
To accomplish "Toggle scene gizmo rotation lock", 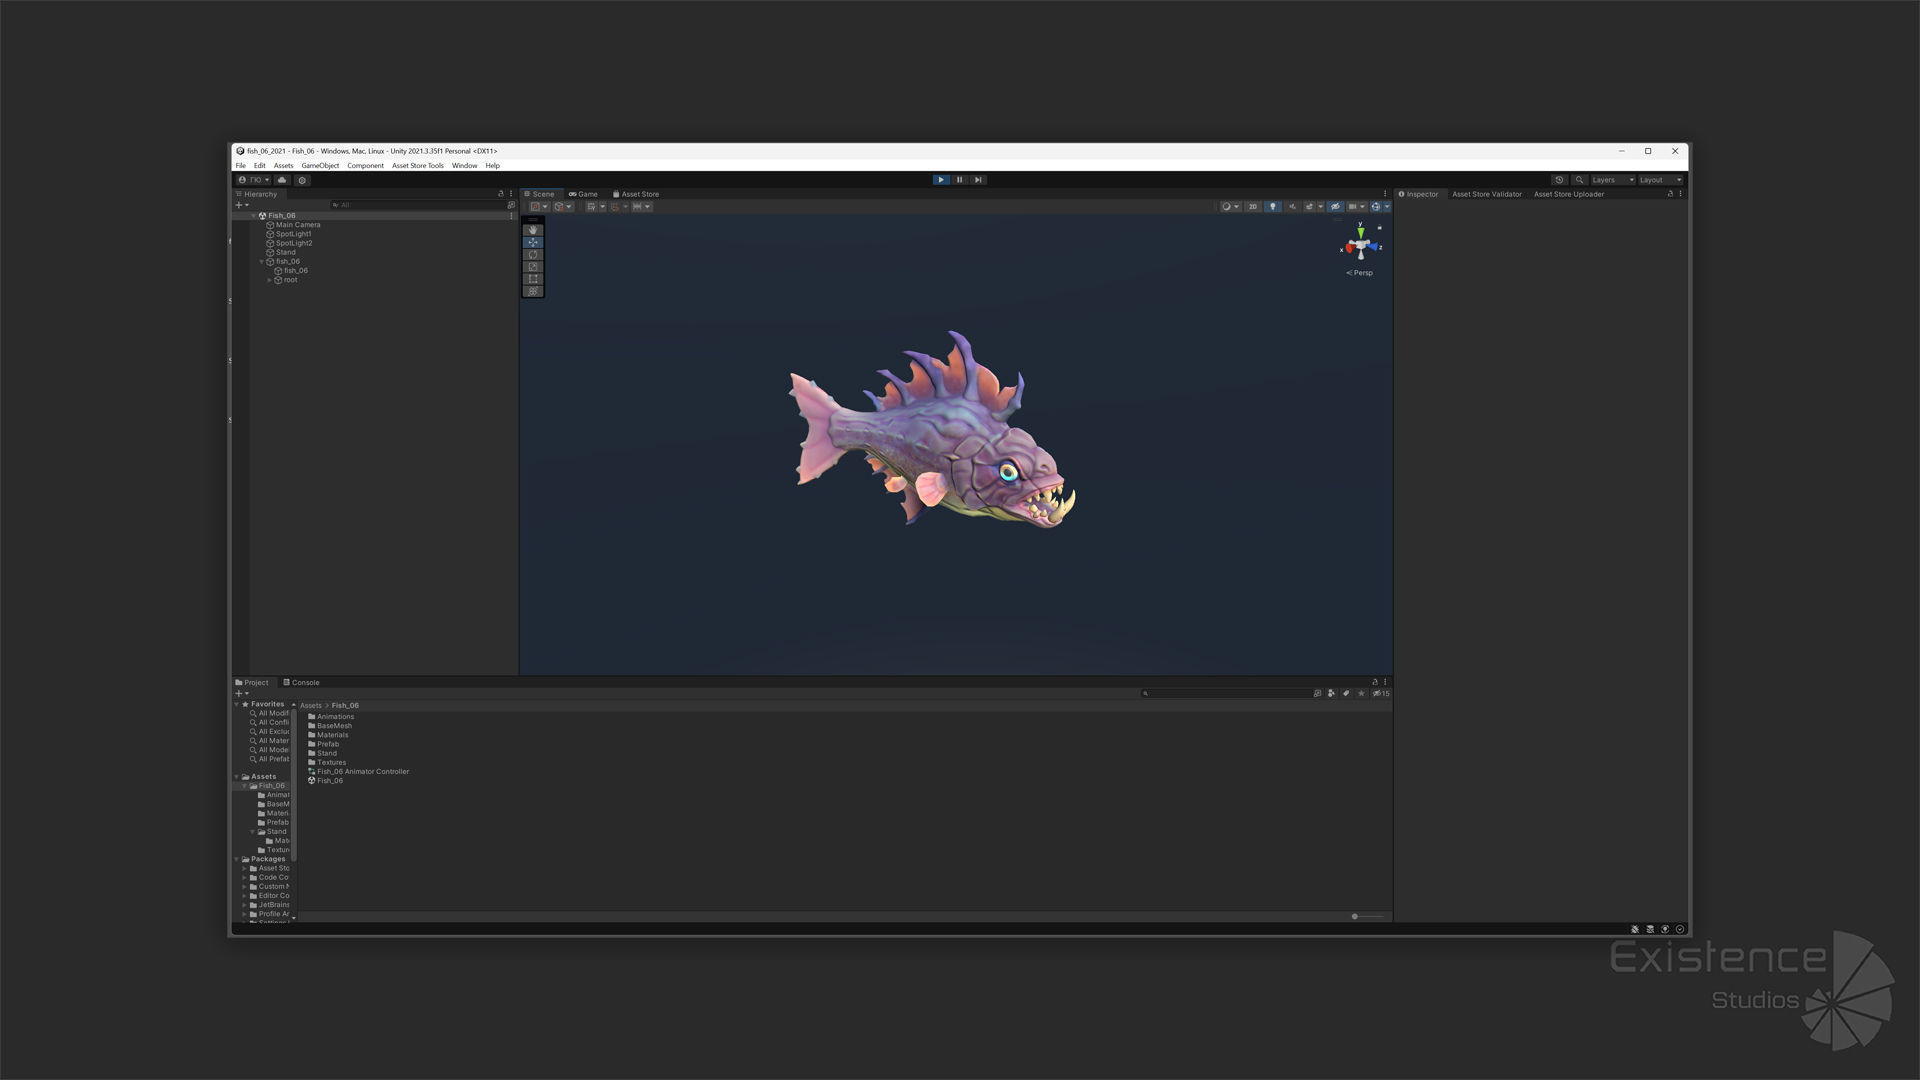I will (x=1380, y=228).
